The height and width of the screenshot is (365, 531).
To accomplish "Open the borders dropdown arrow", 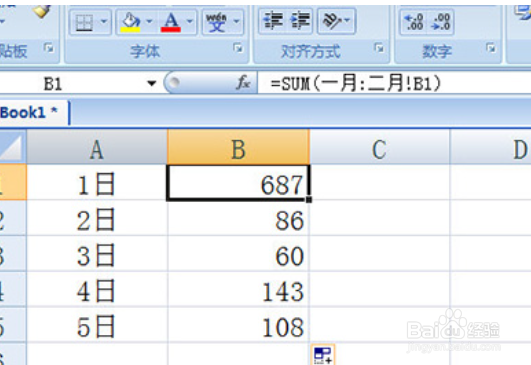I will tap(104, 22).
